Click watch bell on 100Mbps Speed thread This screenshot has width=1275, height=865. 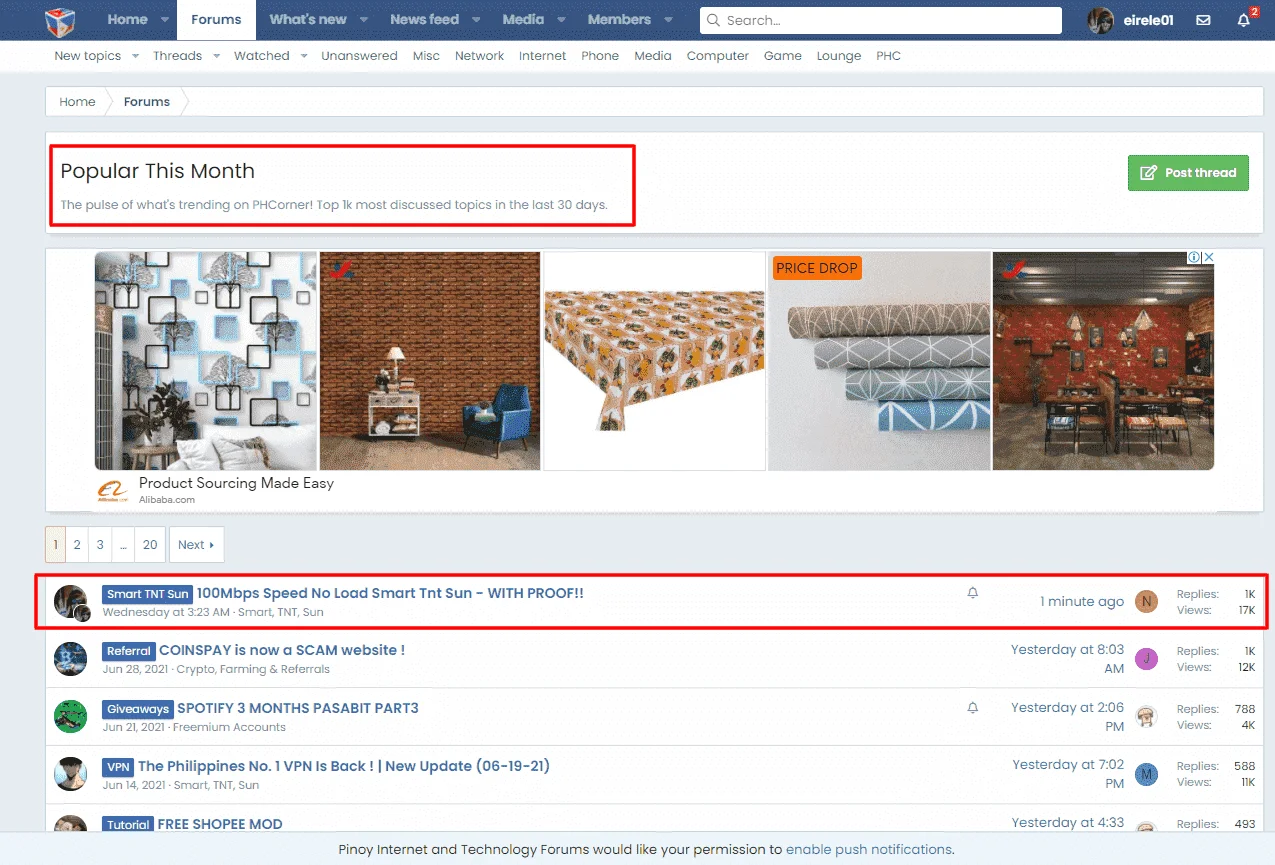pos(973,593)
